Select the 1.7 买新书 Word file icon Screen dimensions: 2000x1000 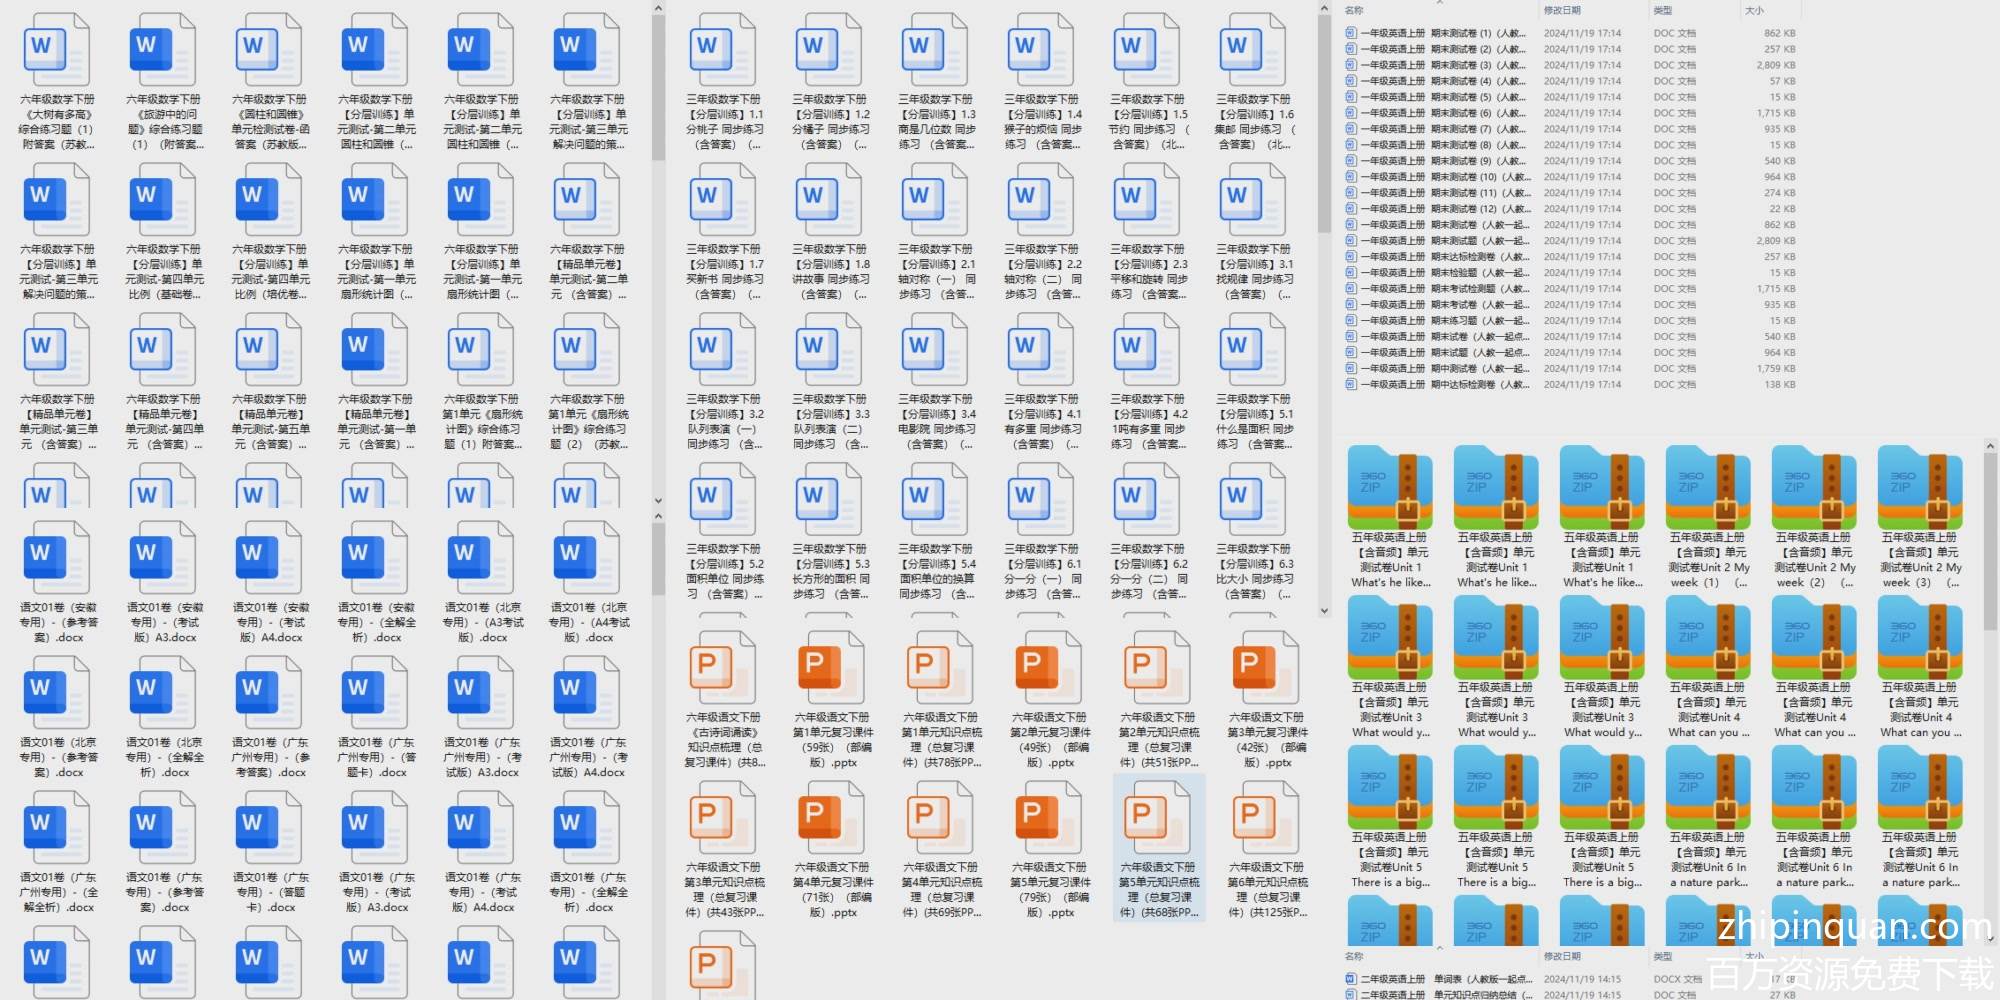(723, 199)
